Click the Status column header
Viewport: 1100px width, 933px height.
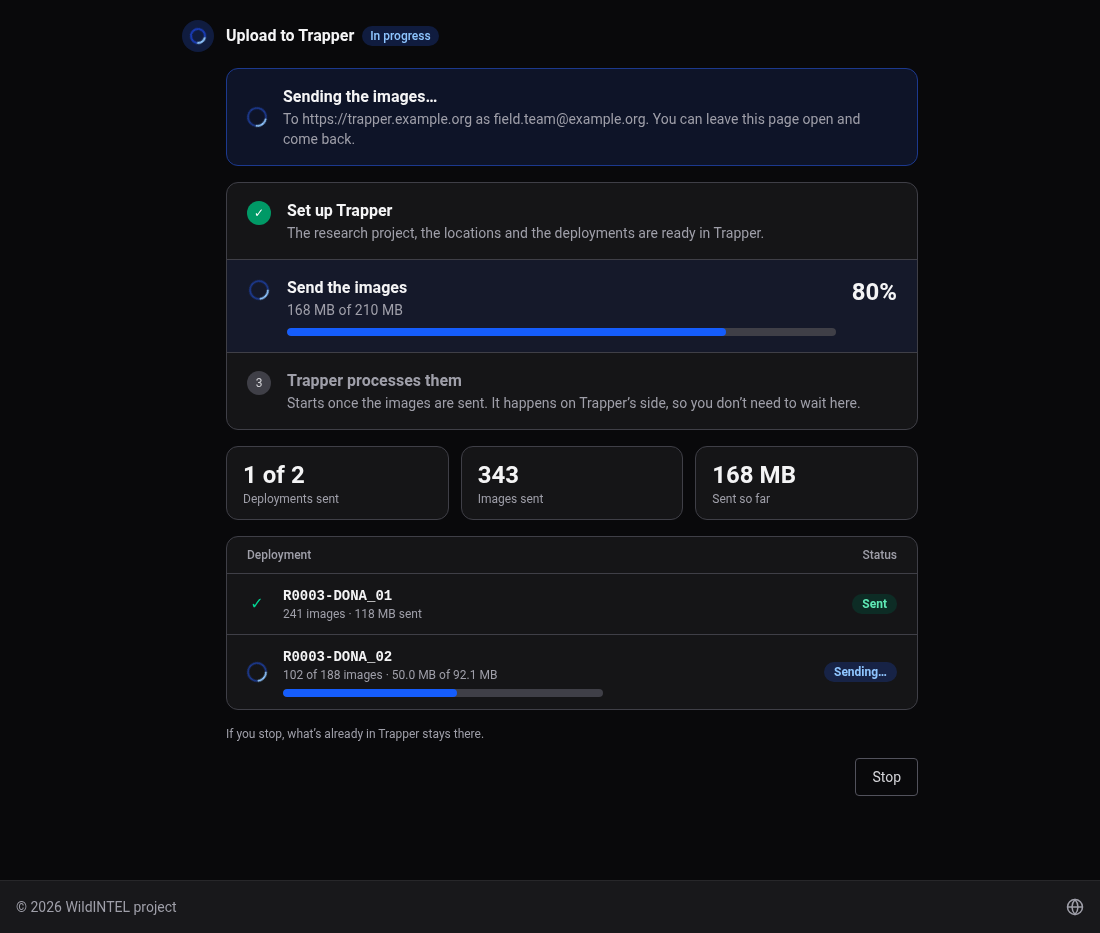(x=879, y=555)
